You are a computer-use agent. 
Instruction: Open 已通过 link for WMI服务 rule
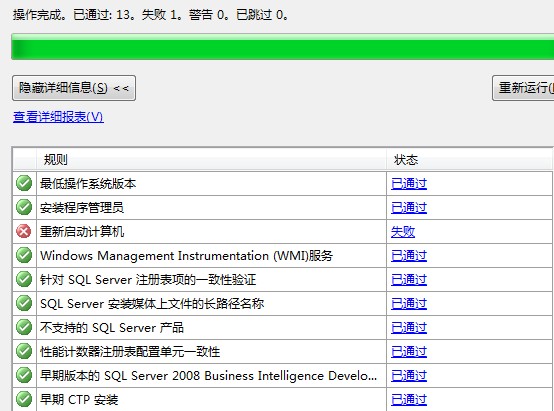409,256
